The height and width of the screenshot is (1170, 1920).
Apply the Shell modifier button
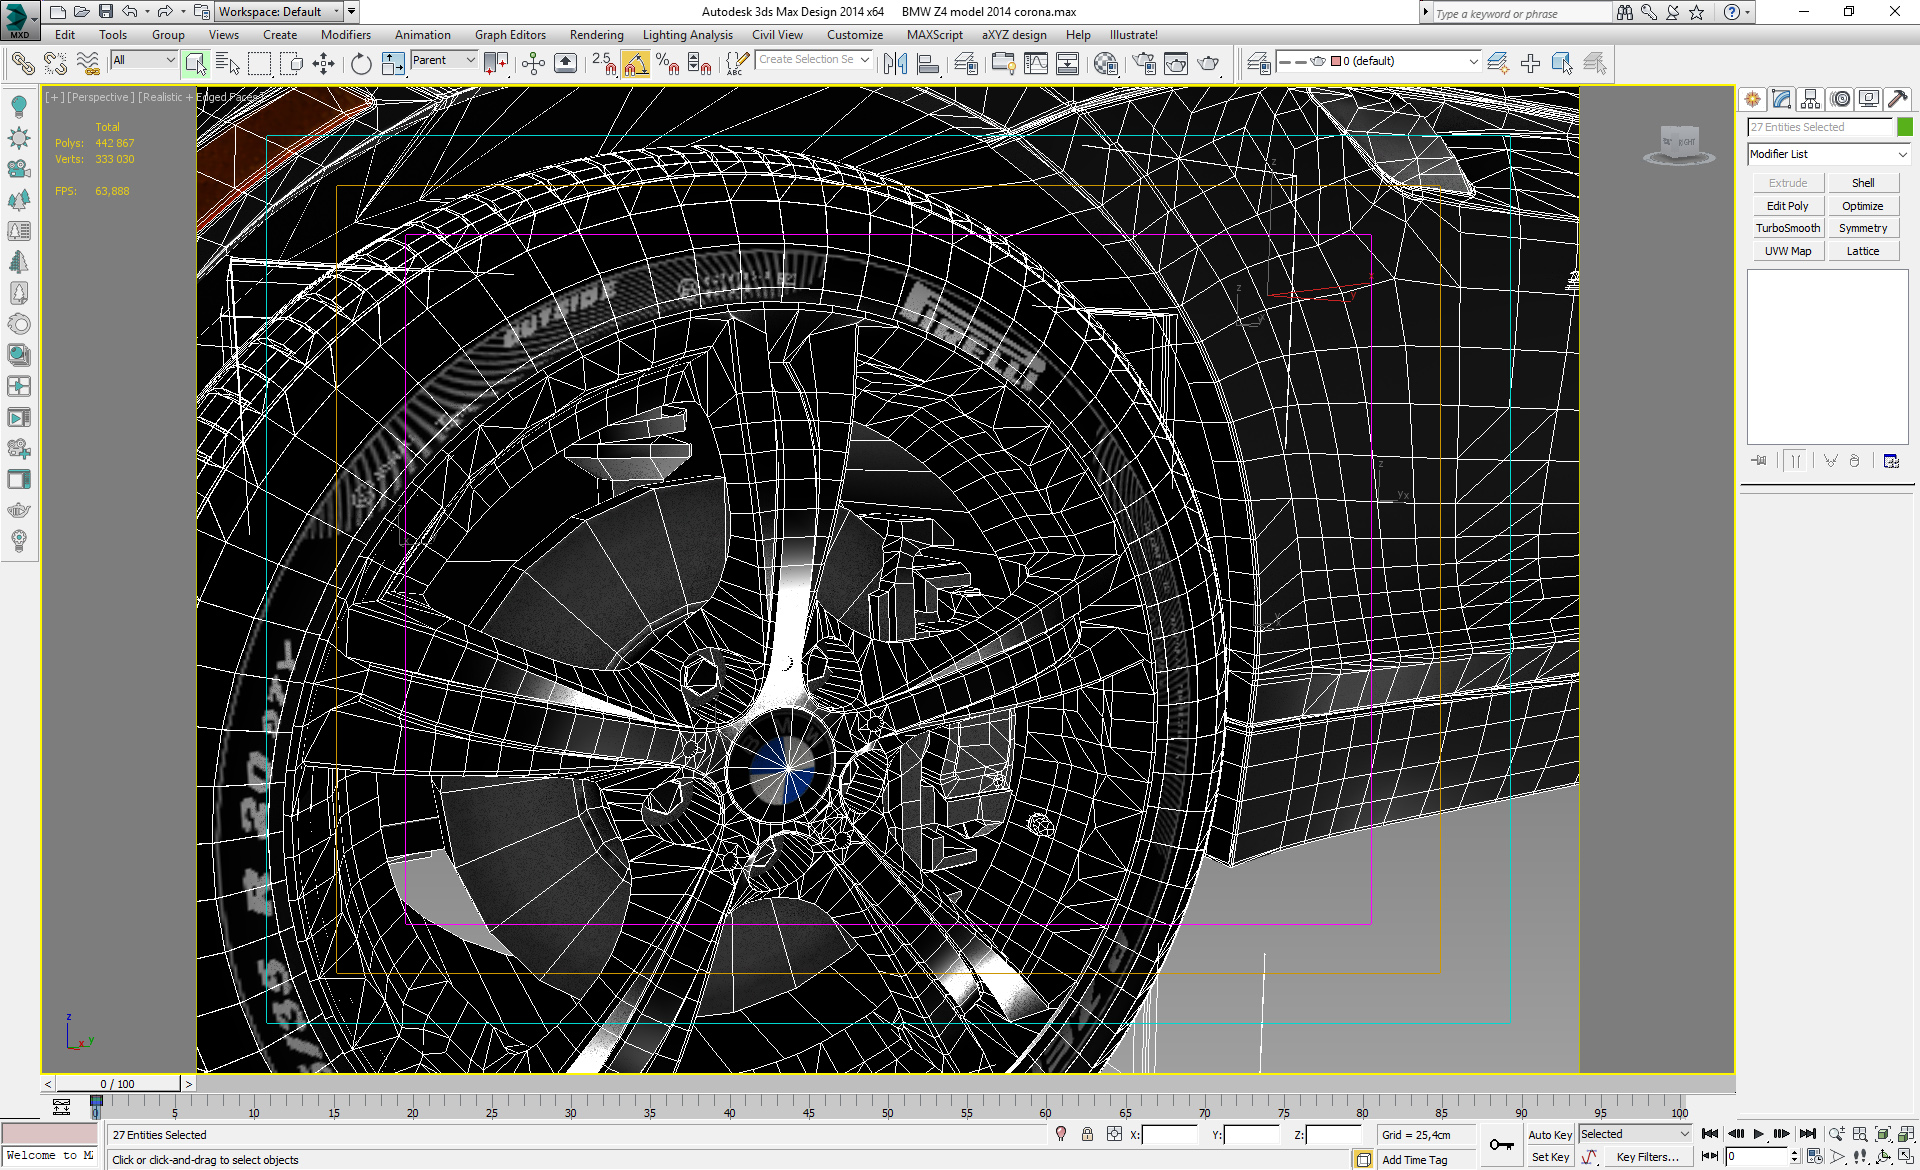[x=1863, y=183]
